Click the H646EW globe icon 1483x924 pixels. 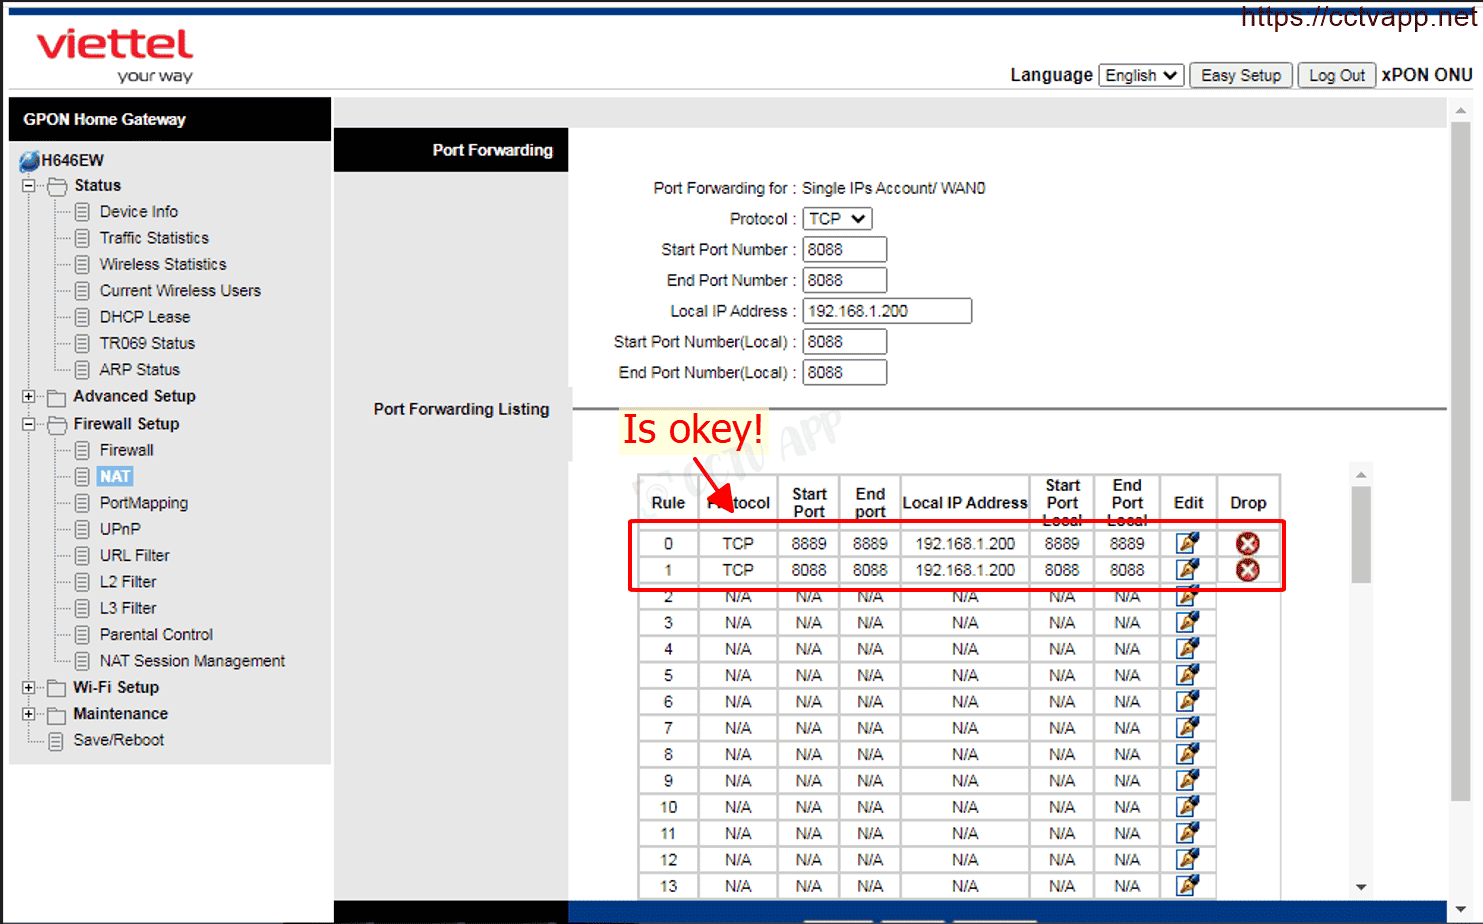click(x=29, y=160)
